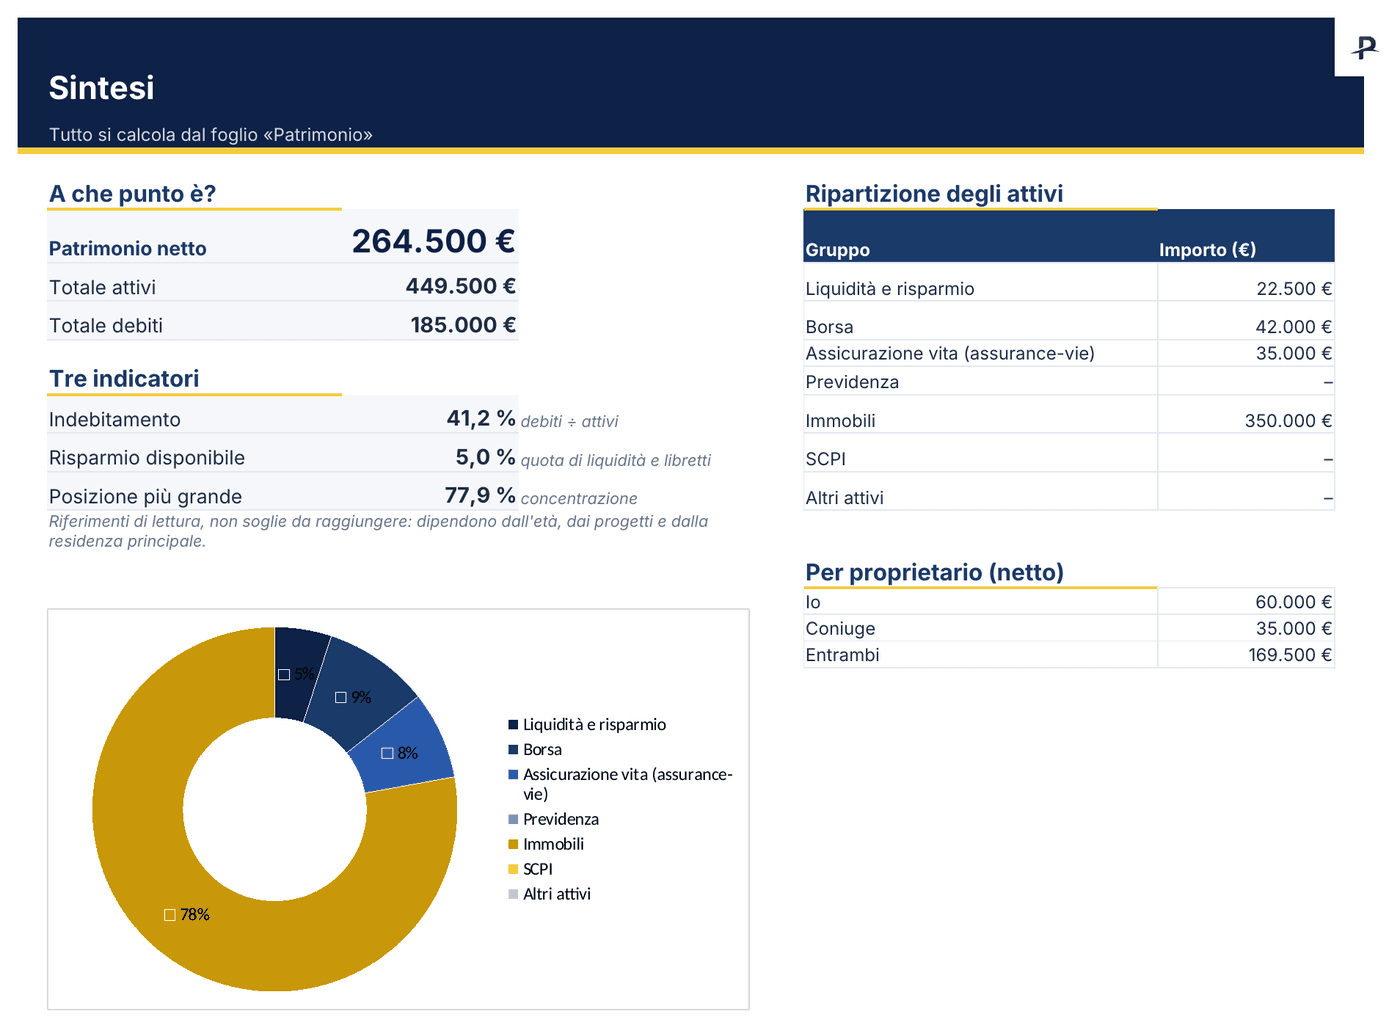Select the Sintesi page title
This screenshot has width=1400, height=1028.
(x=102, y=88)
